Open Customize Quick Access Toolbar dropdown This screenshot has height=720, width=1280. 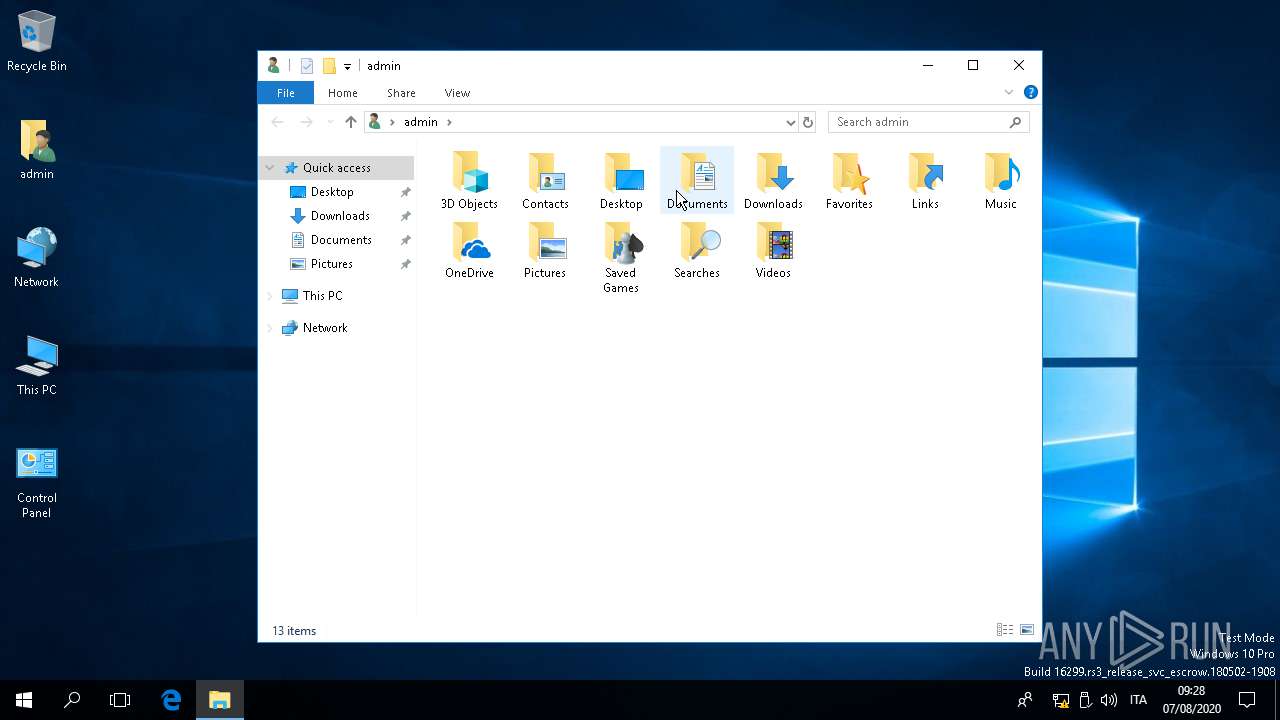pyautogui.click(x=347, y=67)
